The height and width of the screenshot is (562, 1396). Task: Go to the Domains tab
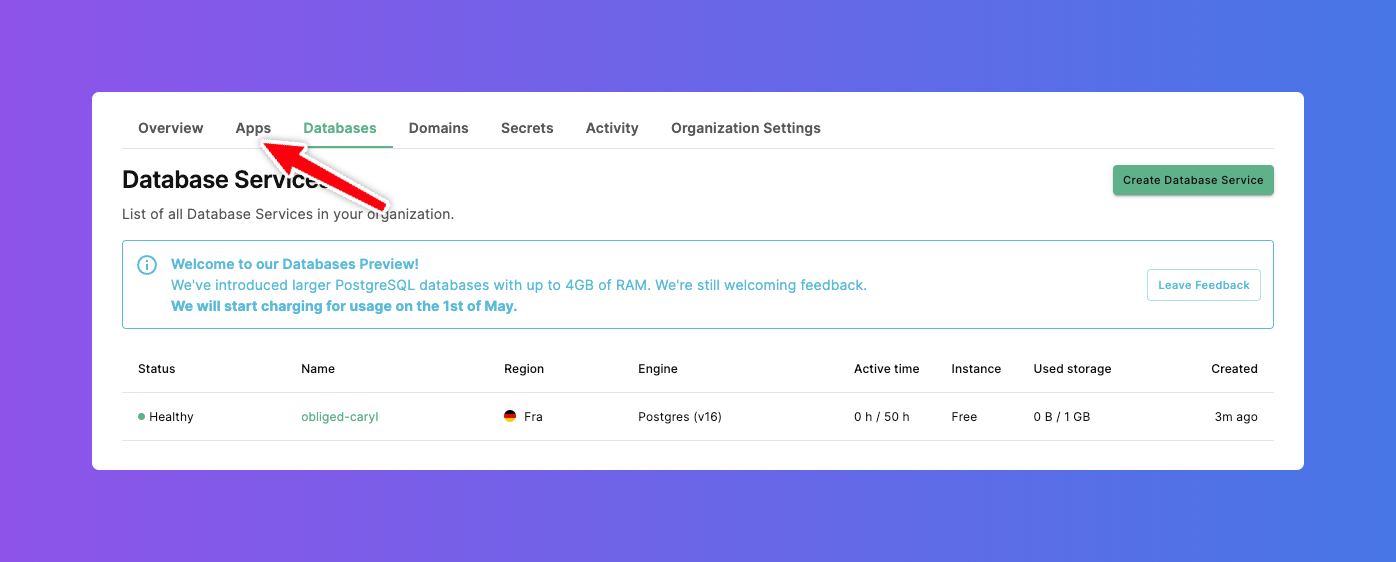[438, 128]
